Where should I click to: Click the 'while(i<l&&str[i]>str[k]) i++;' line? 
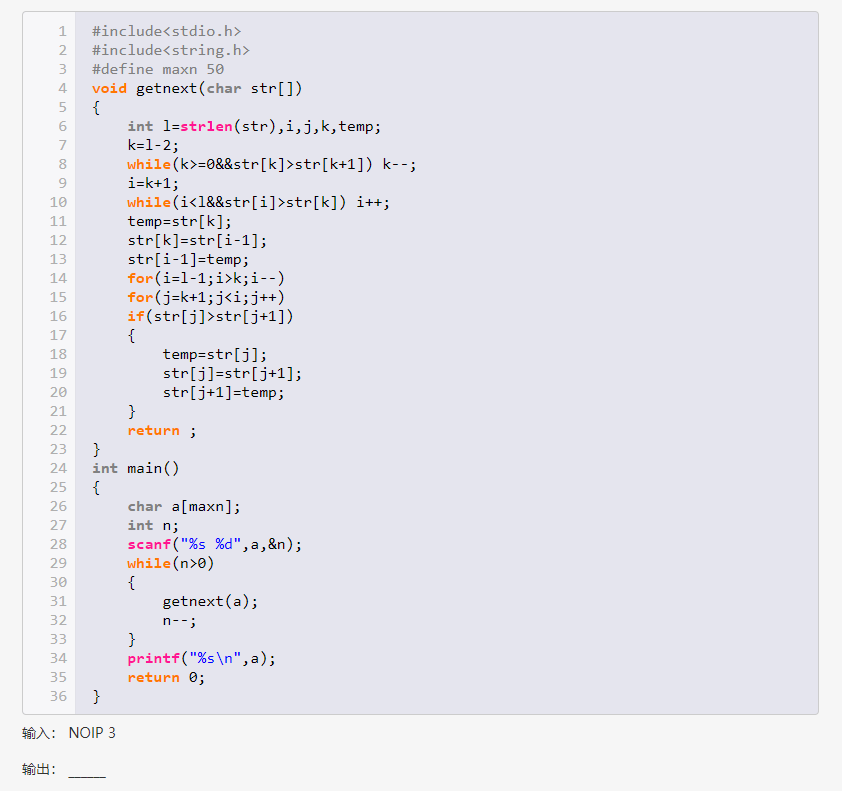[258, 202]
